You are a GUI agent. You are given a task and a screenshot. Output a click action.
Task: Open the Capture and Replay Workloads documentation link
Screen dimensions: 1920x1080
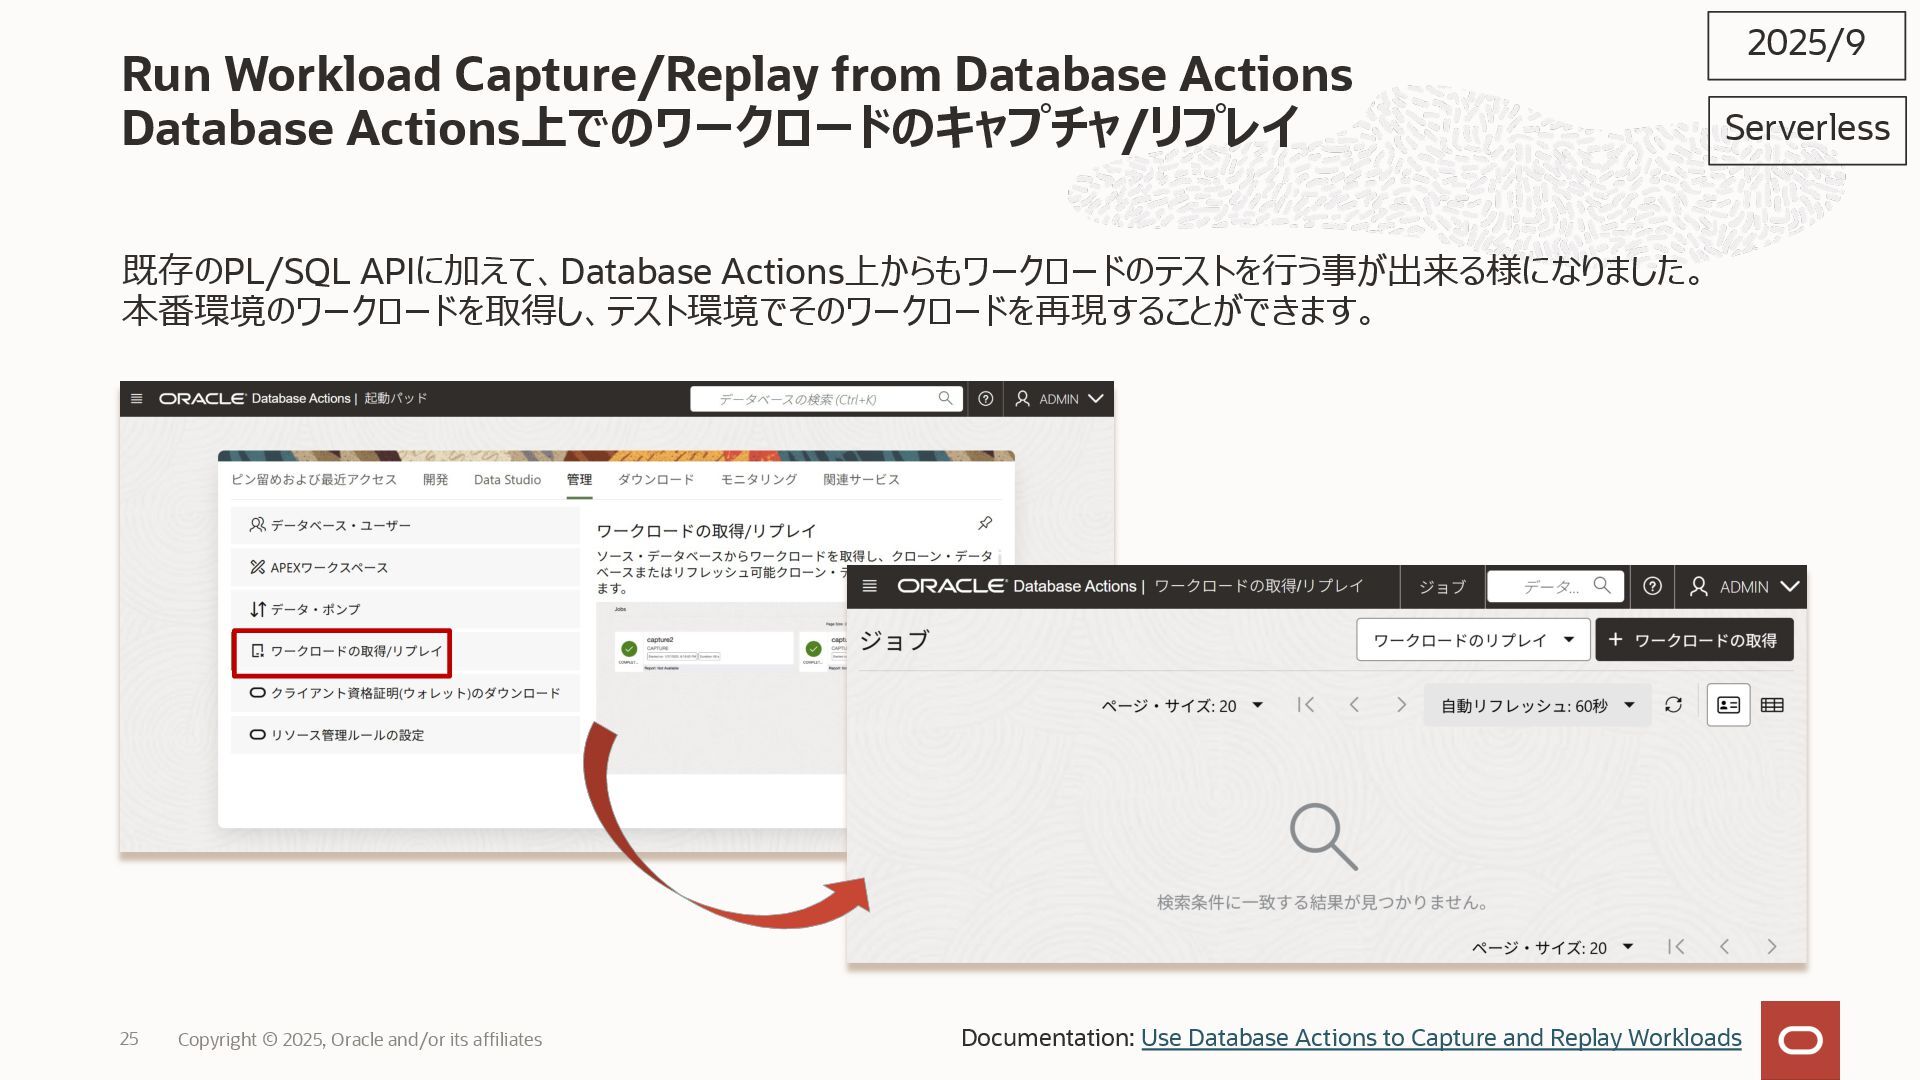[1440, 1038]
